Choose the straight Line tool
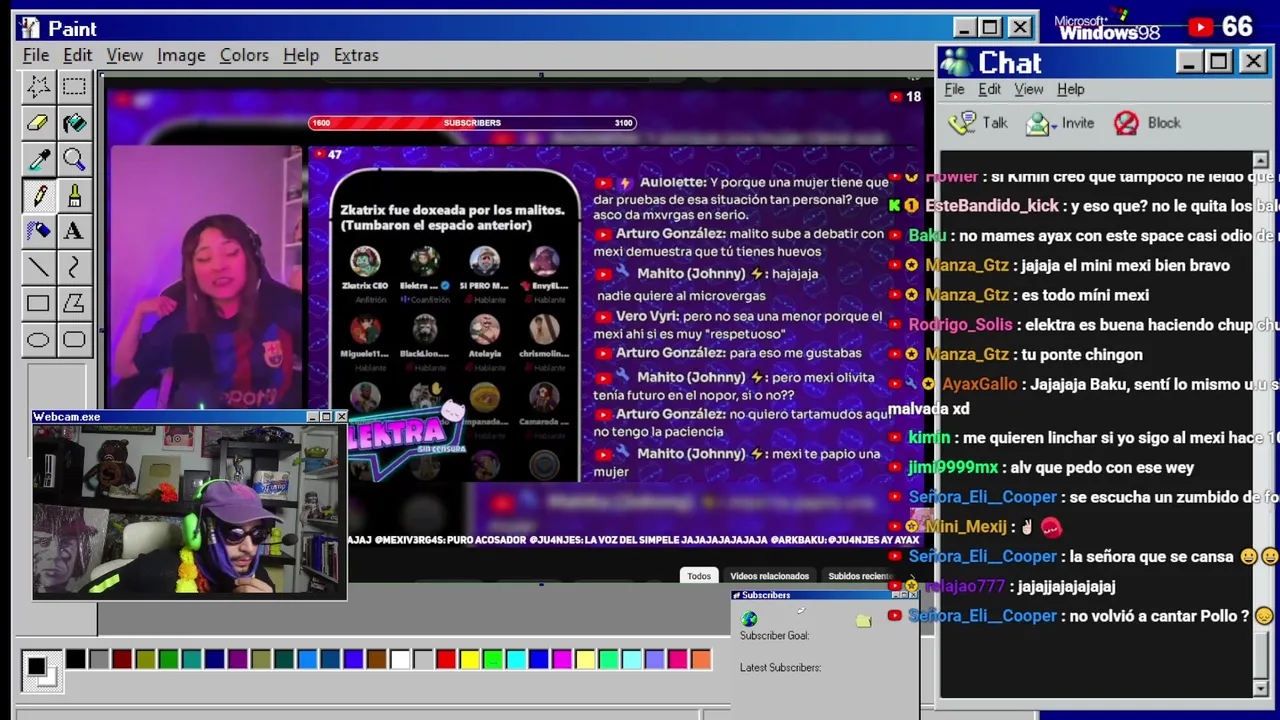This screenshot has height=720, width=1280. coord(38,267)
